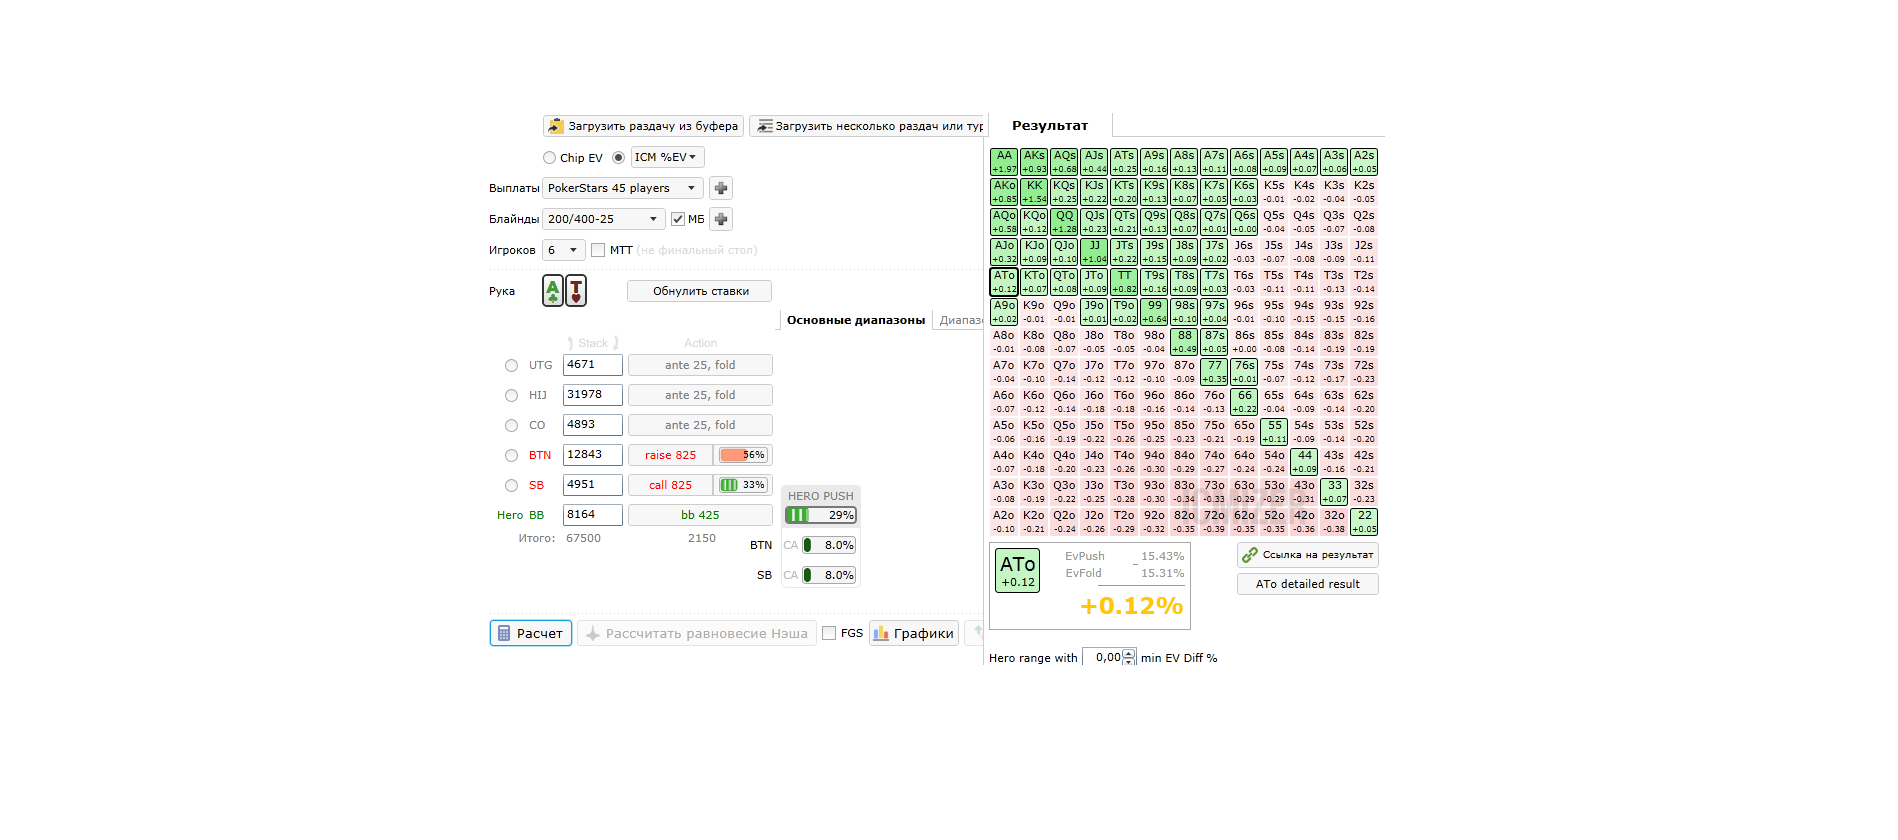The height and width of the screenshot is (840, 1898).
Task: Open PokerStars 45 players payouts dropdown
Action: (623, 188)
